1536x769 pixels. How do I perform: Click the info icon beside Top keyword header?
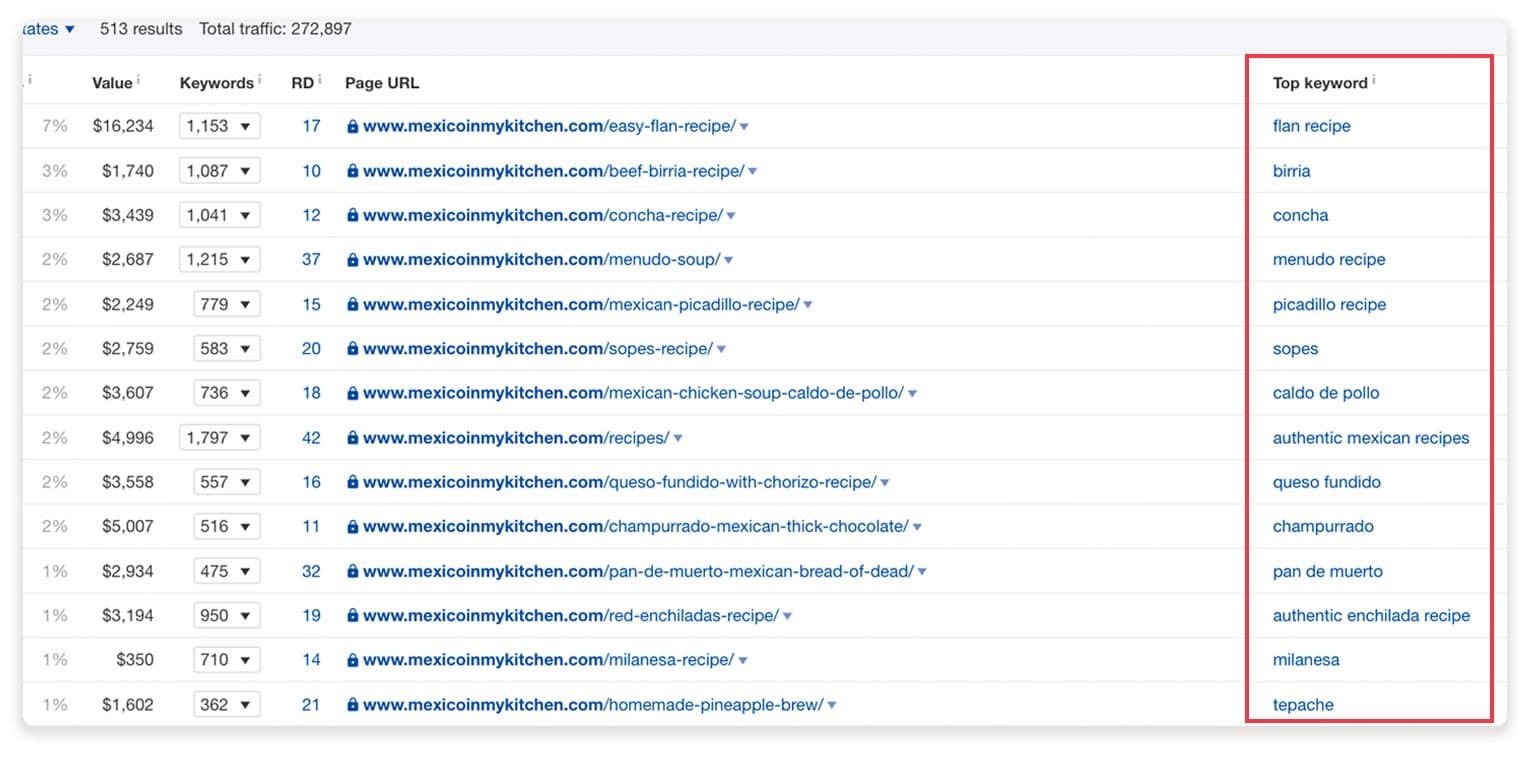pos(1374,79)
